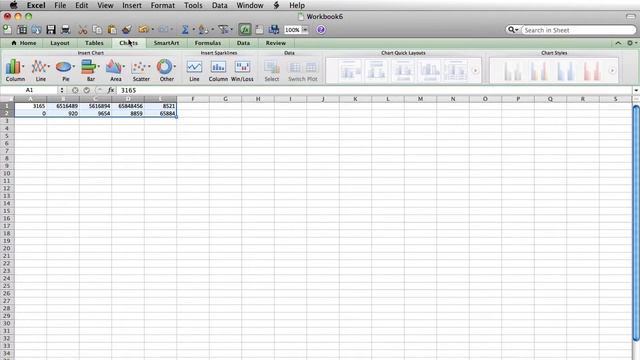Select the gray chart style thumbnail
This screenshot has width=640, height=360.
tap(512, 71)
